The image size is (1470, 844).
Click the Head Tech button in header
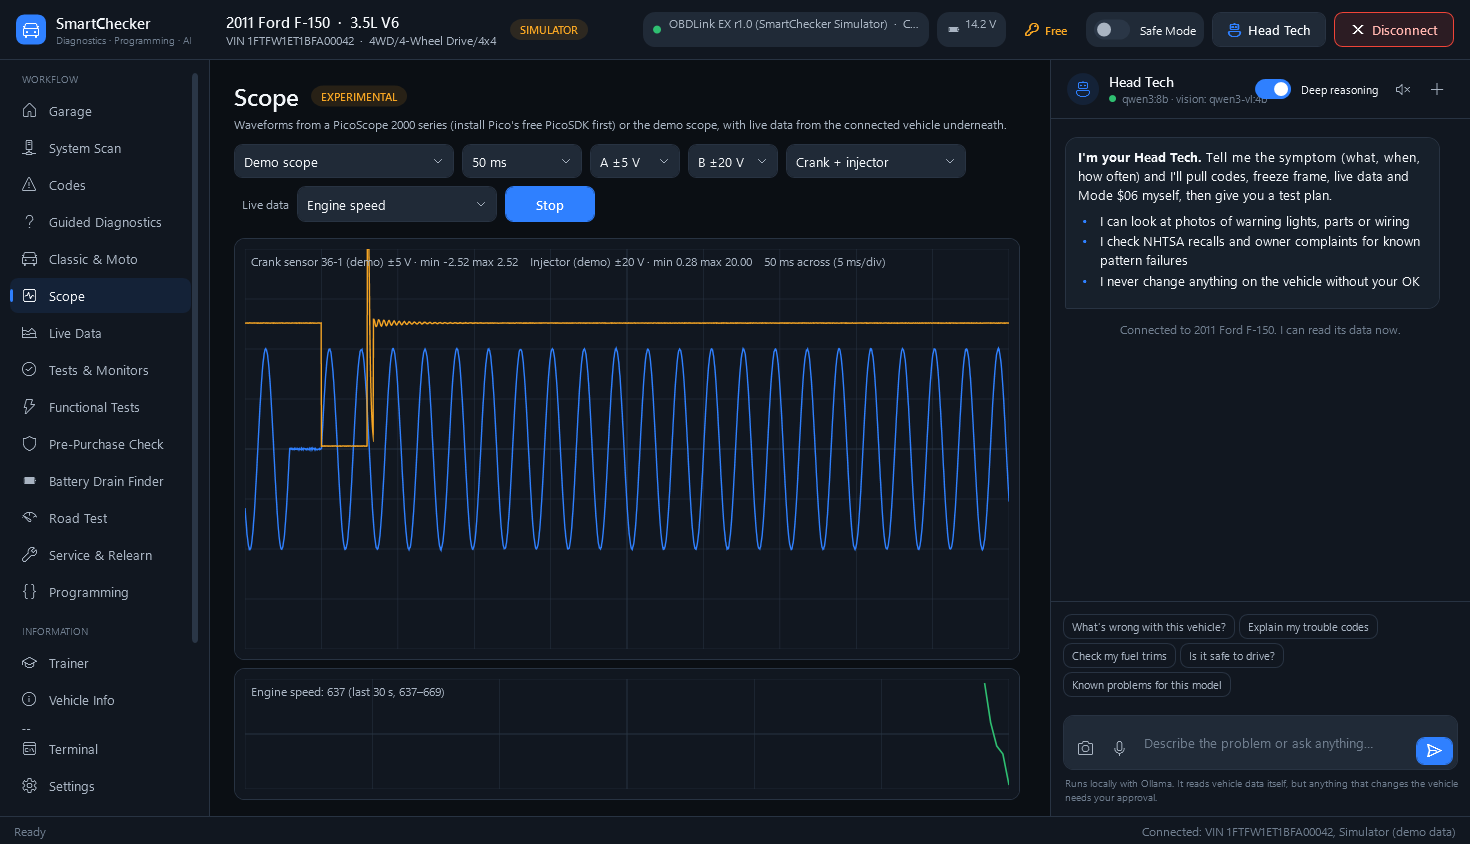pyautogui.click(x=1269, y=30)
